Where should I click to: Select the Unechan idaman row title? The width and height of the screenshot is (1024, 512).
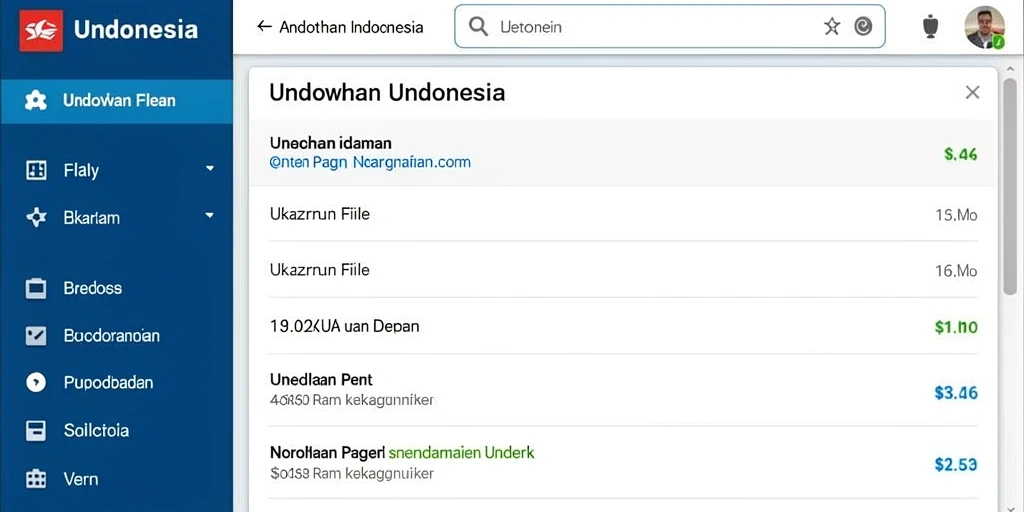330,142
